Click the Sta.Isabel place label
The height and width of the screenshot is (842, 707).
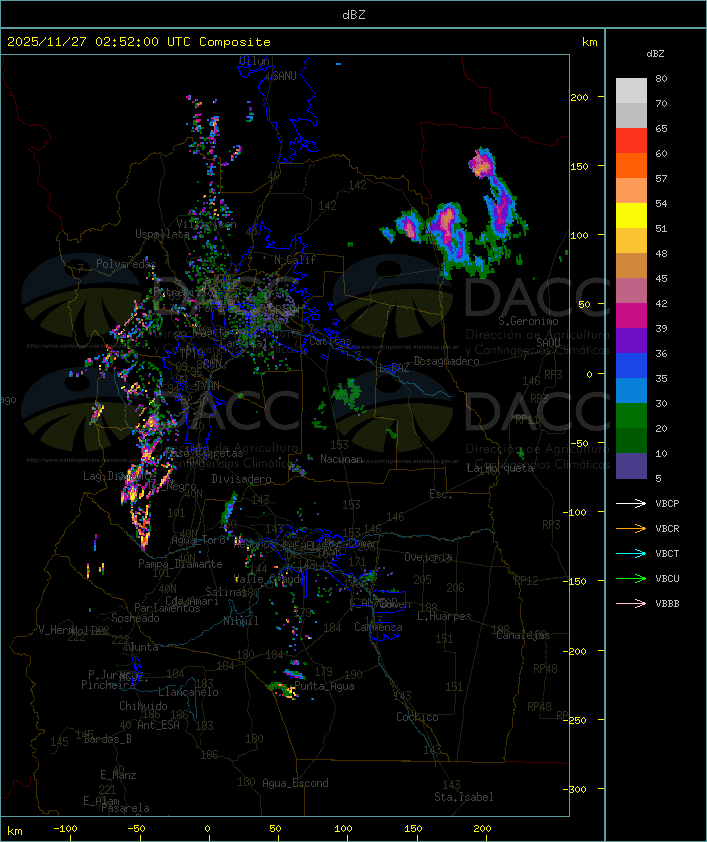(x=463, y=797)
